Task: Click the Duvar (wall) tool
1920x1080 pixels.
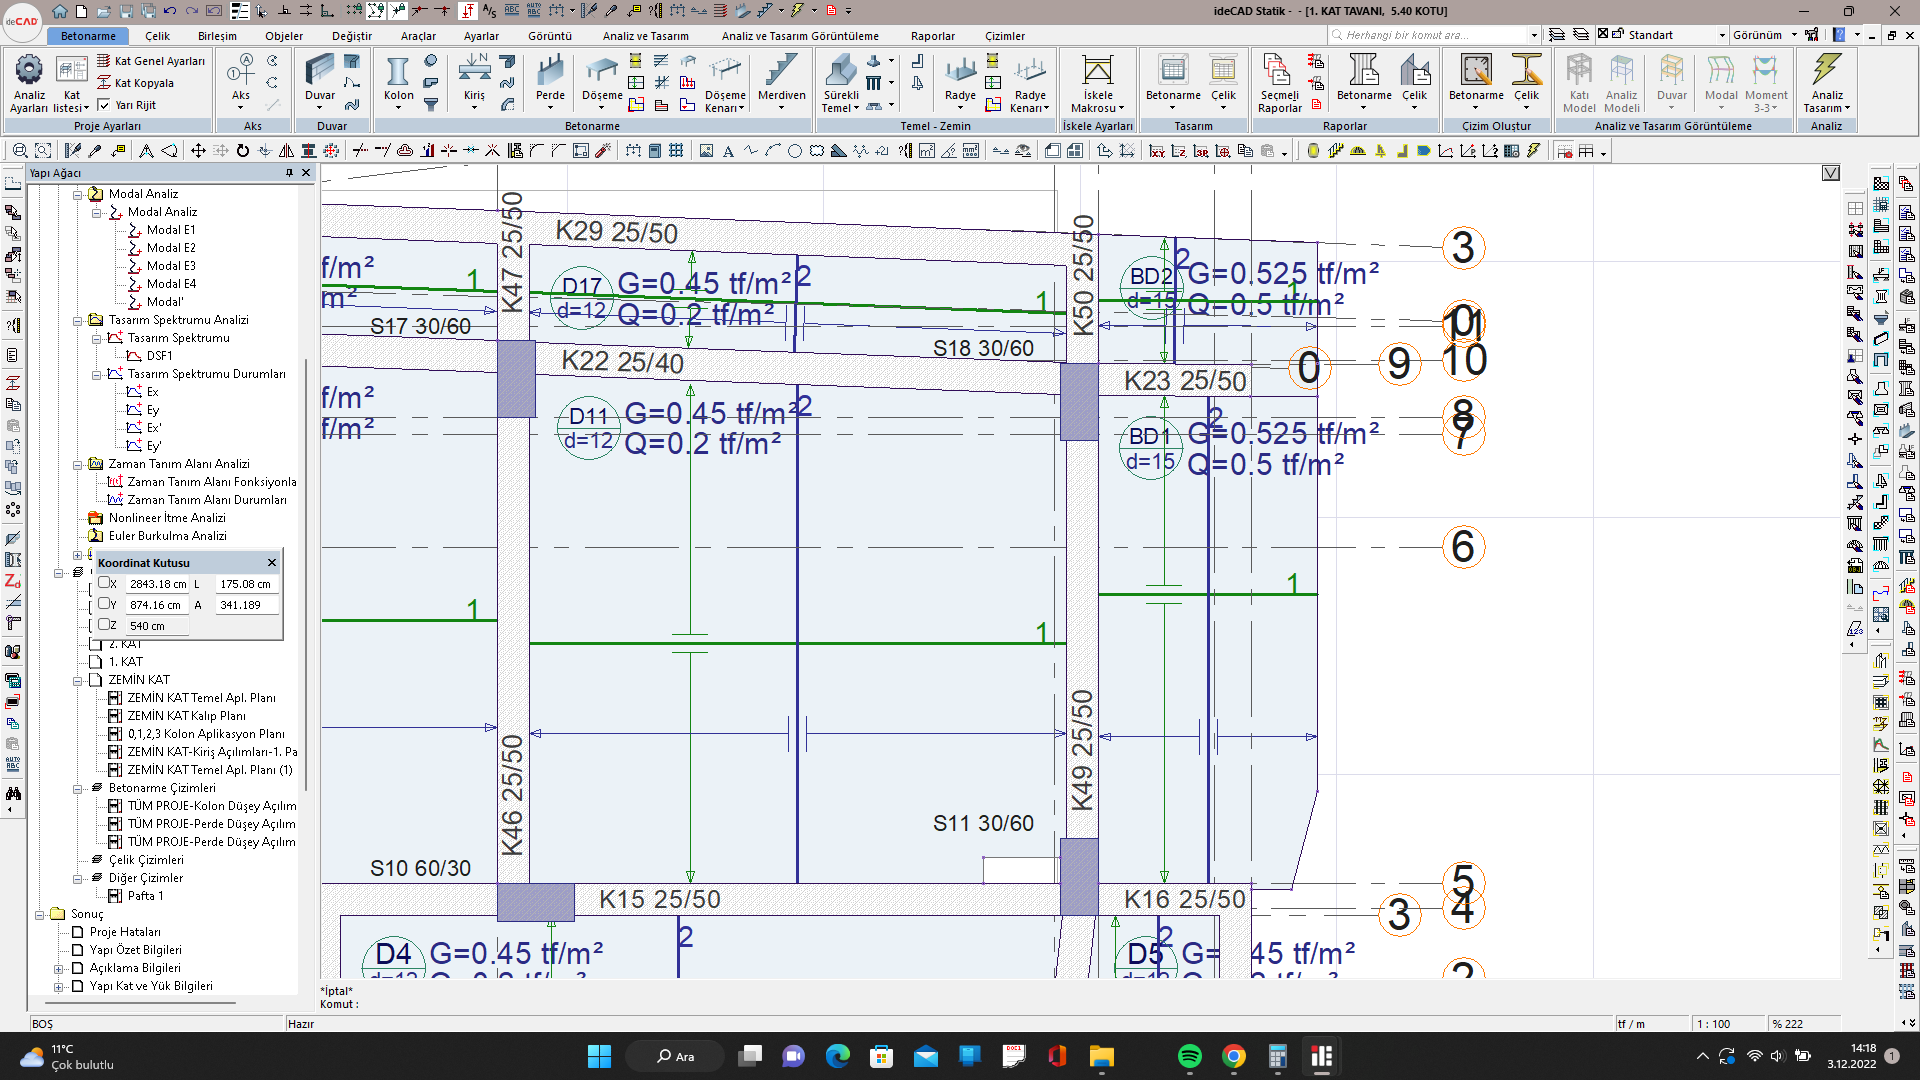Action: (320, 80)
